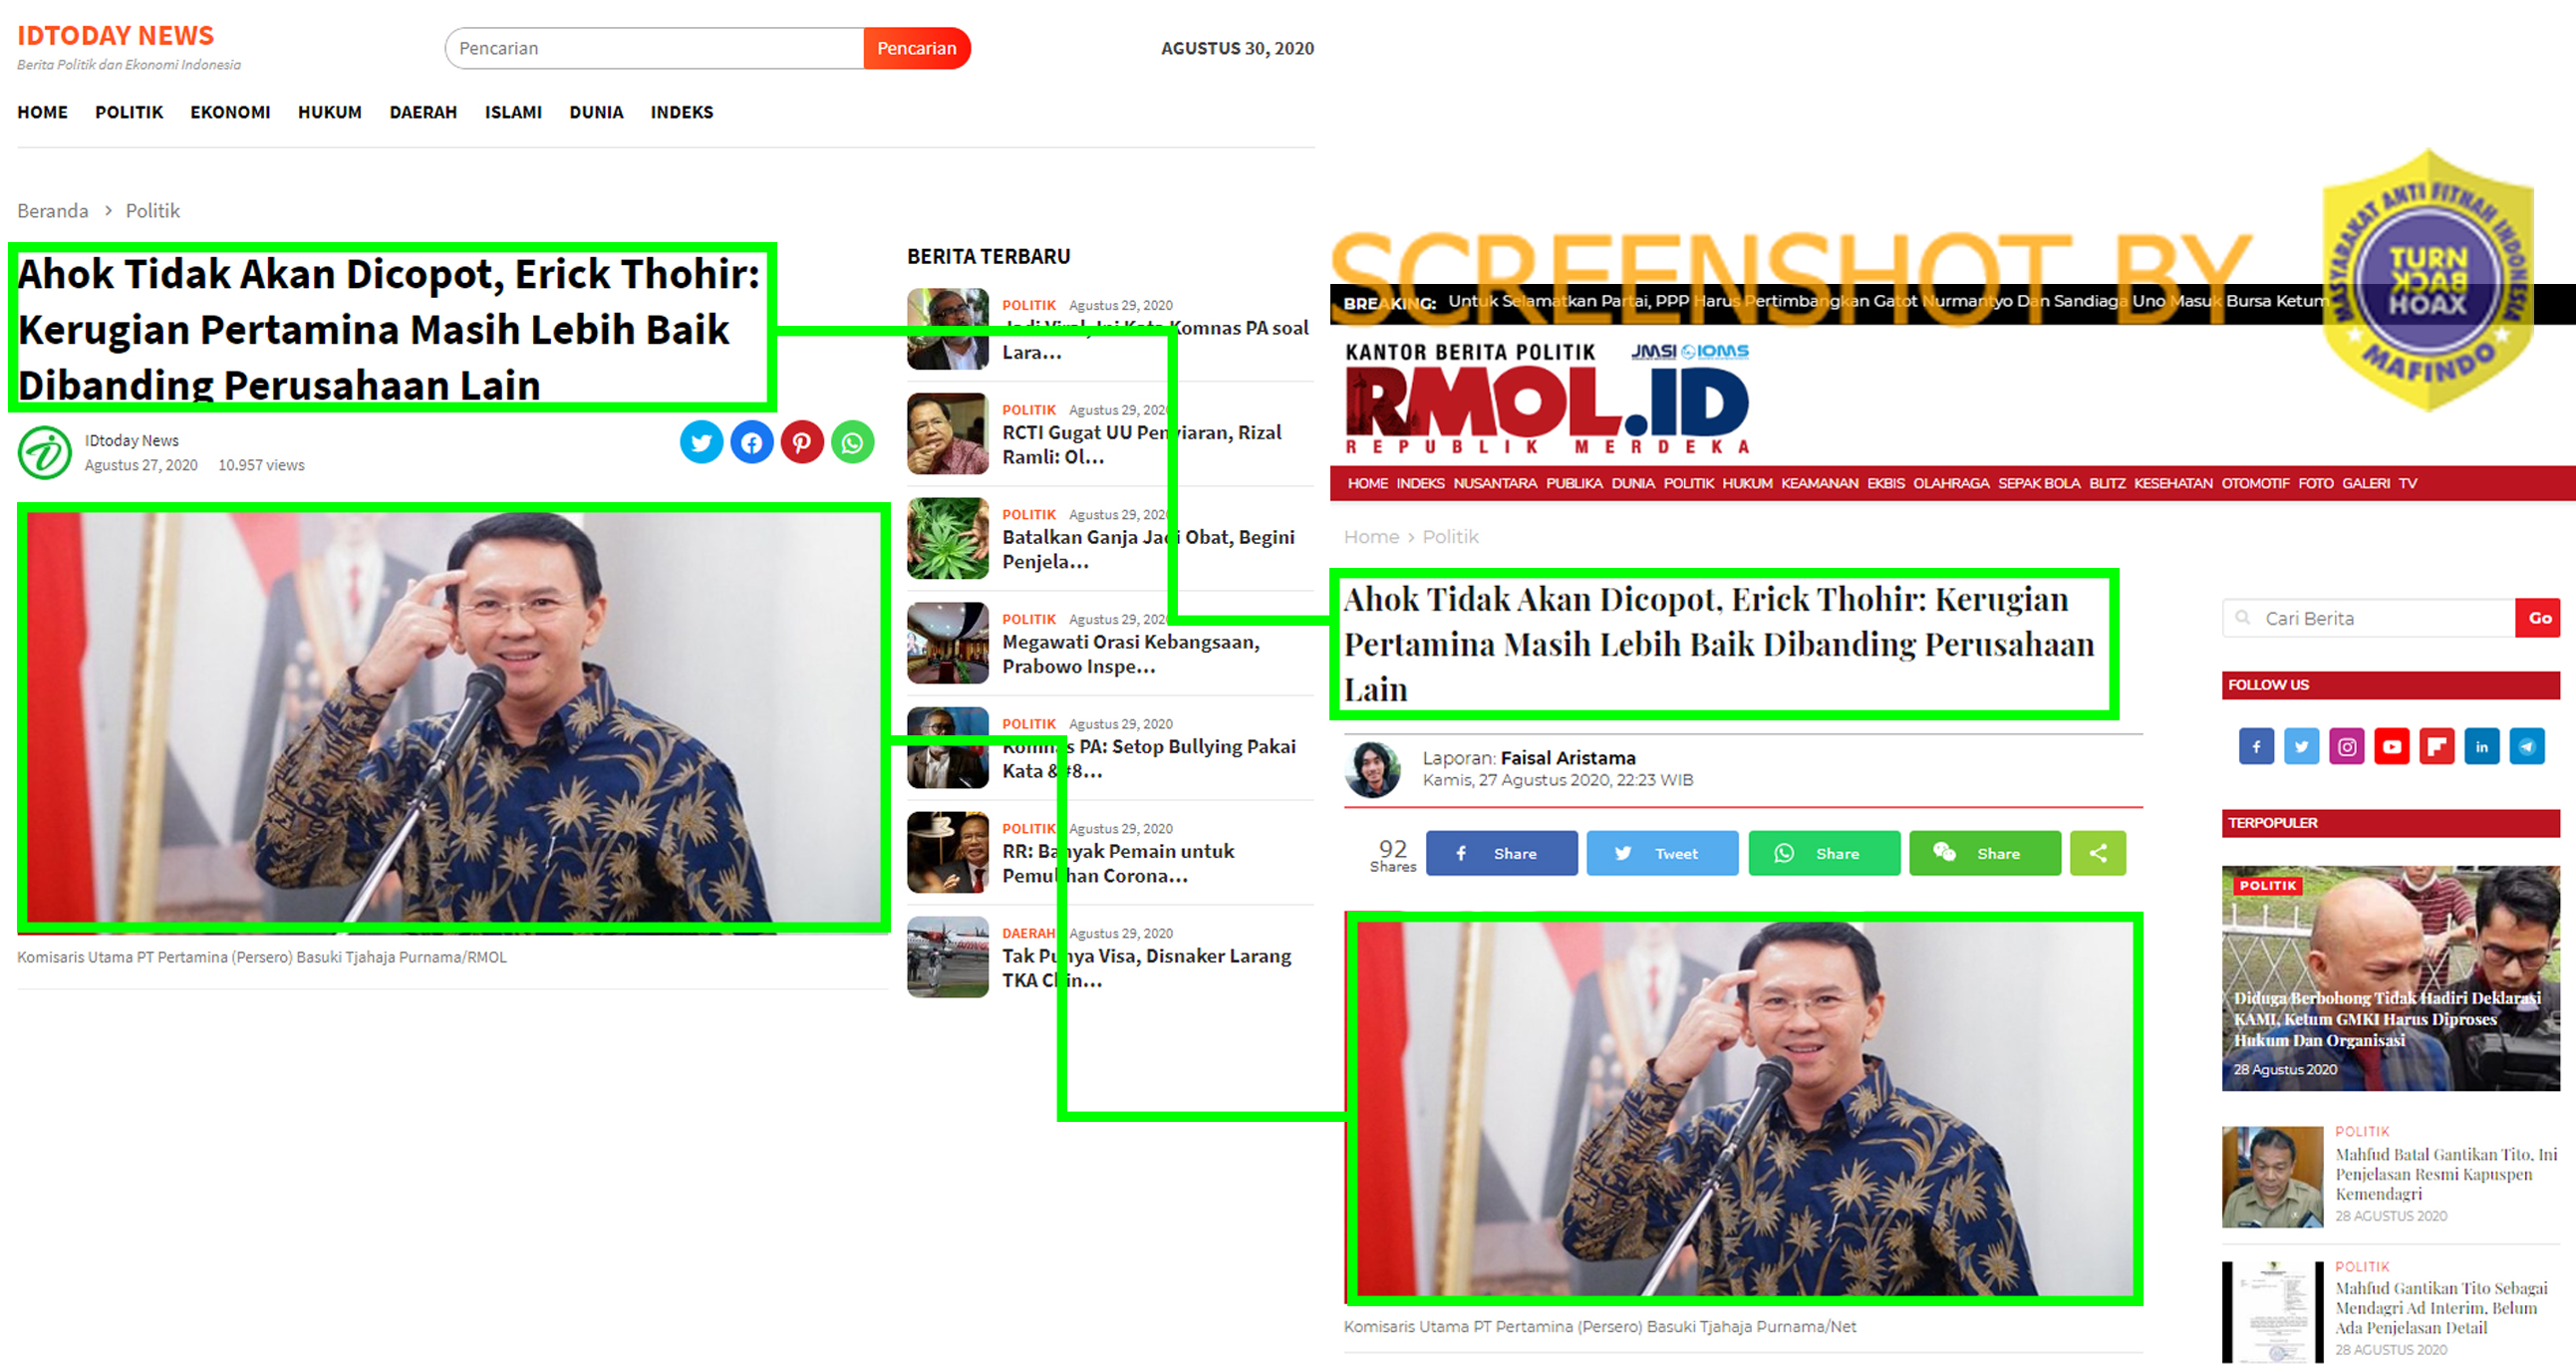Share IDtoday article on Twitter icon

tap(701, 442)
